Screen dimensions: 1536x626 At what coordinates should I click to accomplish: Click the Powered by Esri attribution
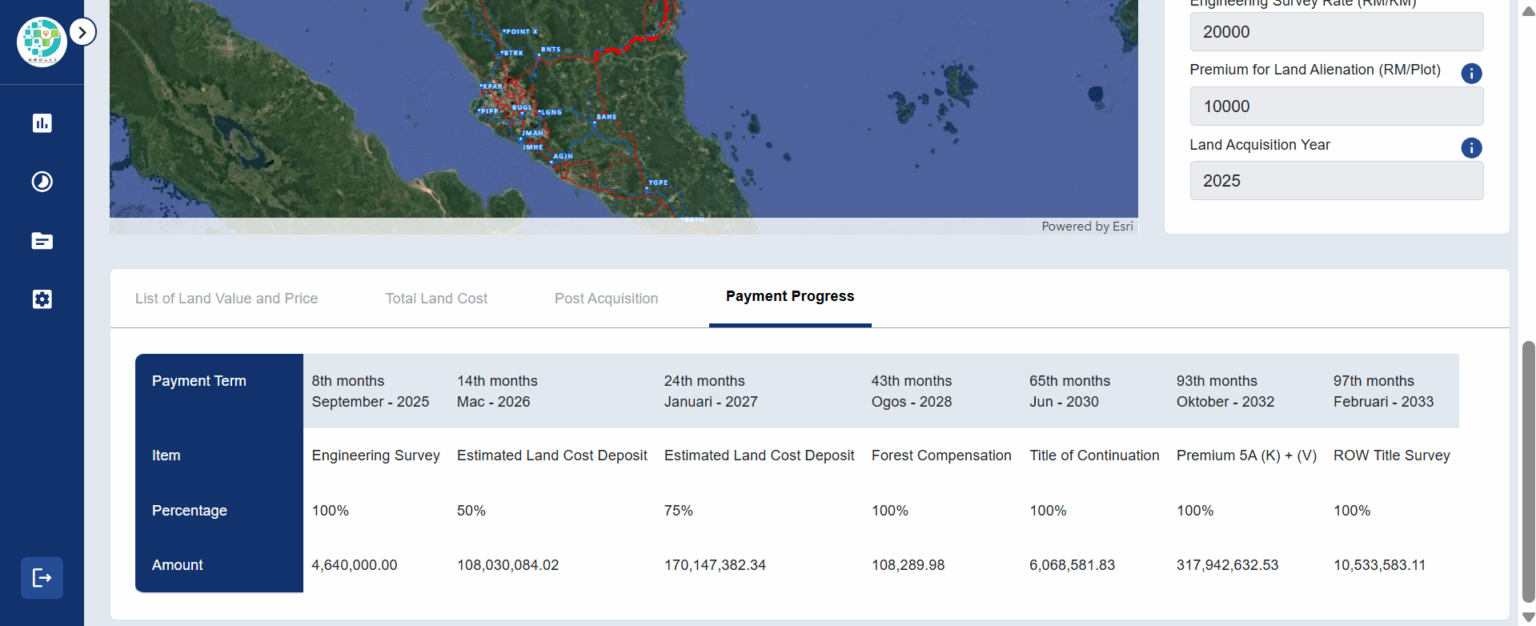pyautogui.click(x=1087, y=227)
